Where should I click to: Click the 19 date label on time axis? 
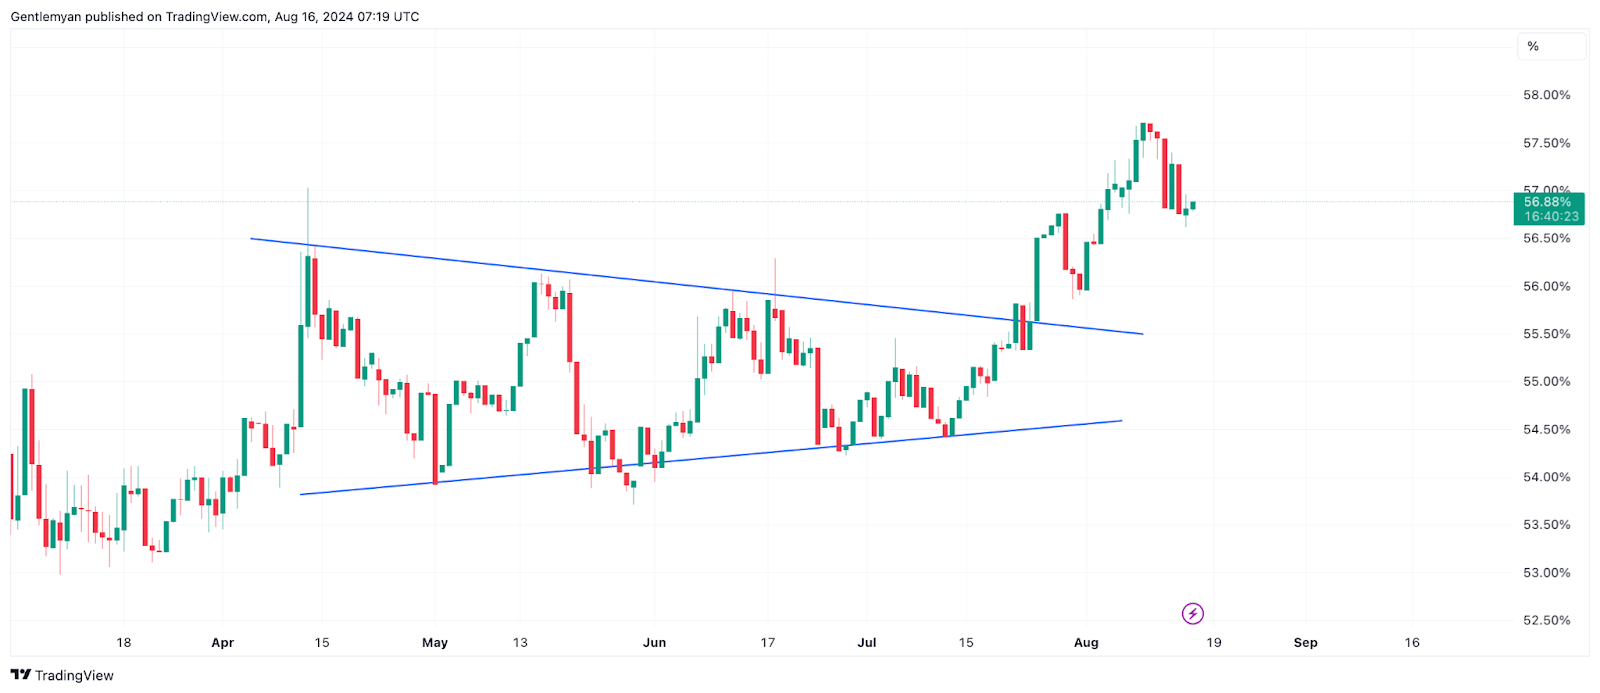point(1213,642)
